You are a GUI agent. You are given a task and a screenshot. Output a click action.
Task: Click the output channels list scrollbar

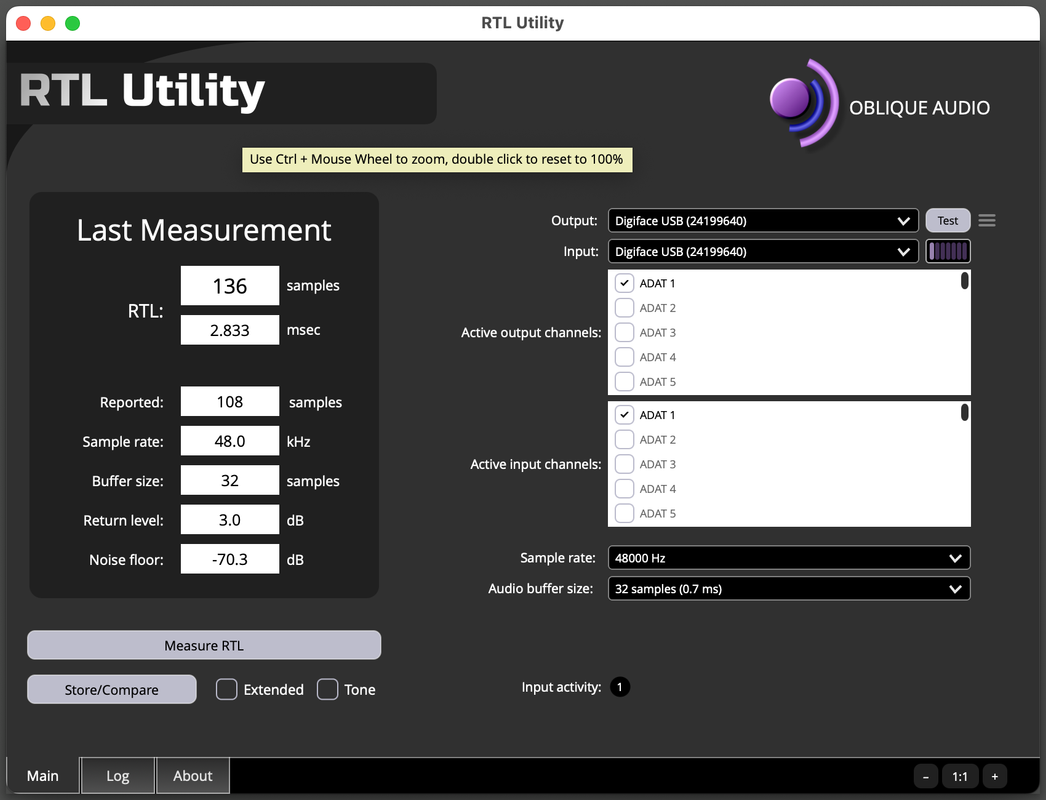964,281
